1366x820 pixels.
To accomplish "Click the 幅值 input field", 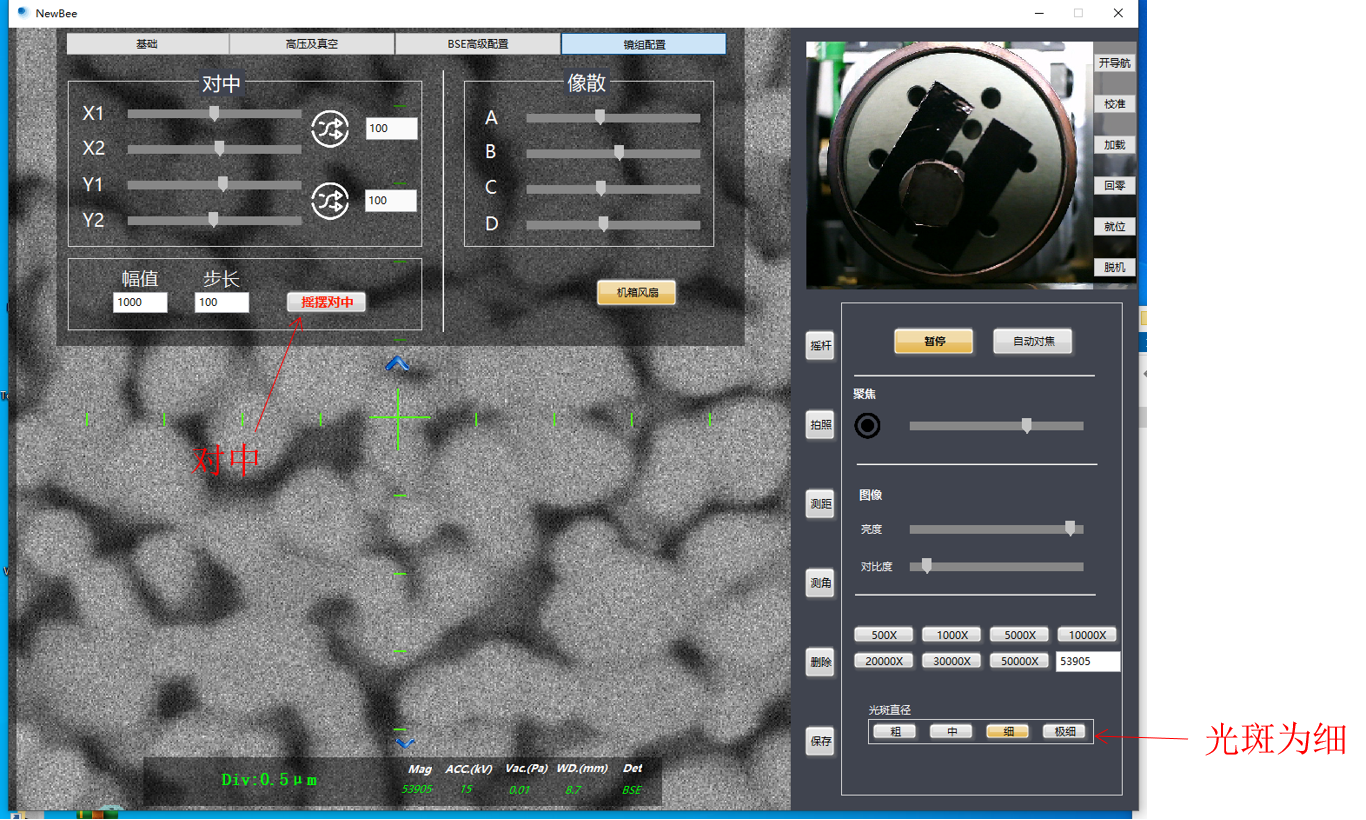I will tap(140, 302).
